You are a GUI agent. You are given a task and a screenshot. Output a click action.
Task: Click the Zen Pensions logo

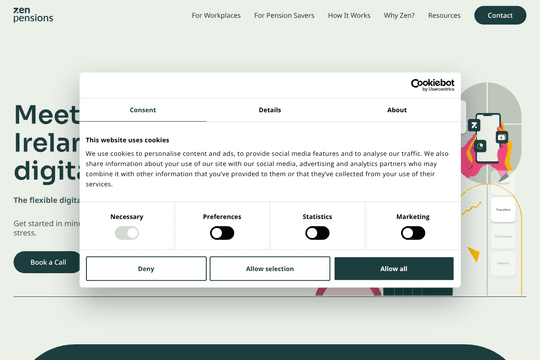pos(33,15)
